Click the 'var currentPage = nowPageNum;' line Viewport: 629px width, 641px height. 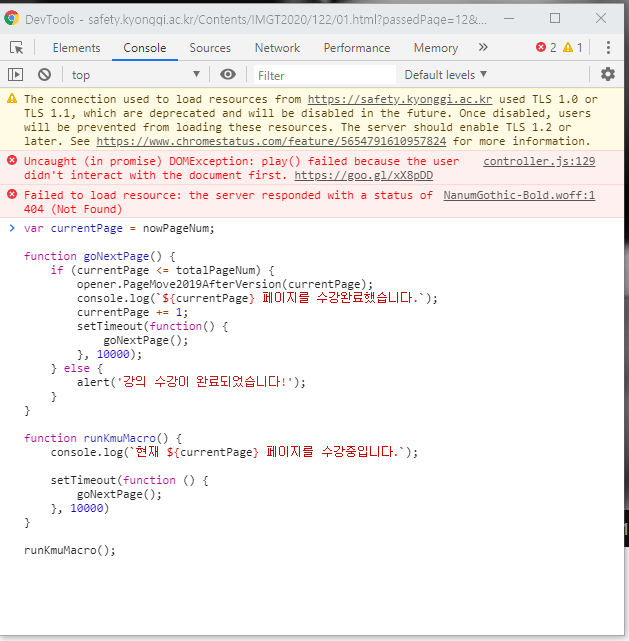click(119, 228)
